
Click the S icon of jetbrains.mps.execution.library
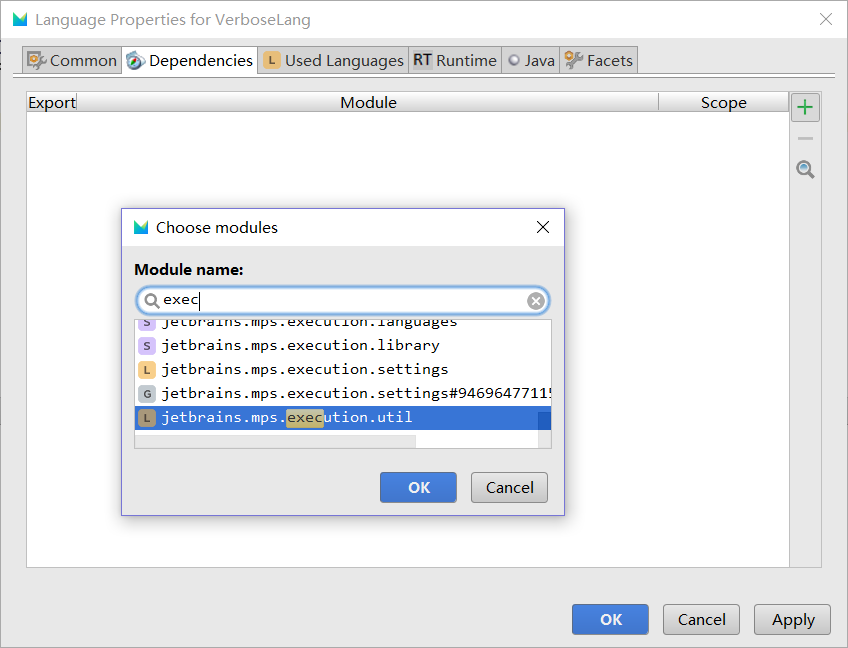147,346
